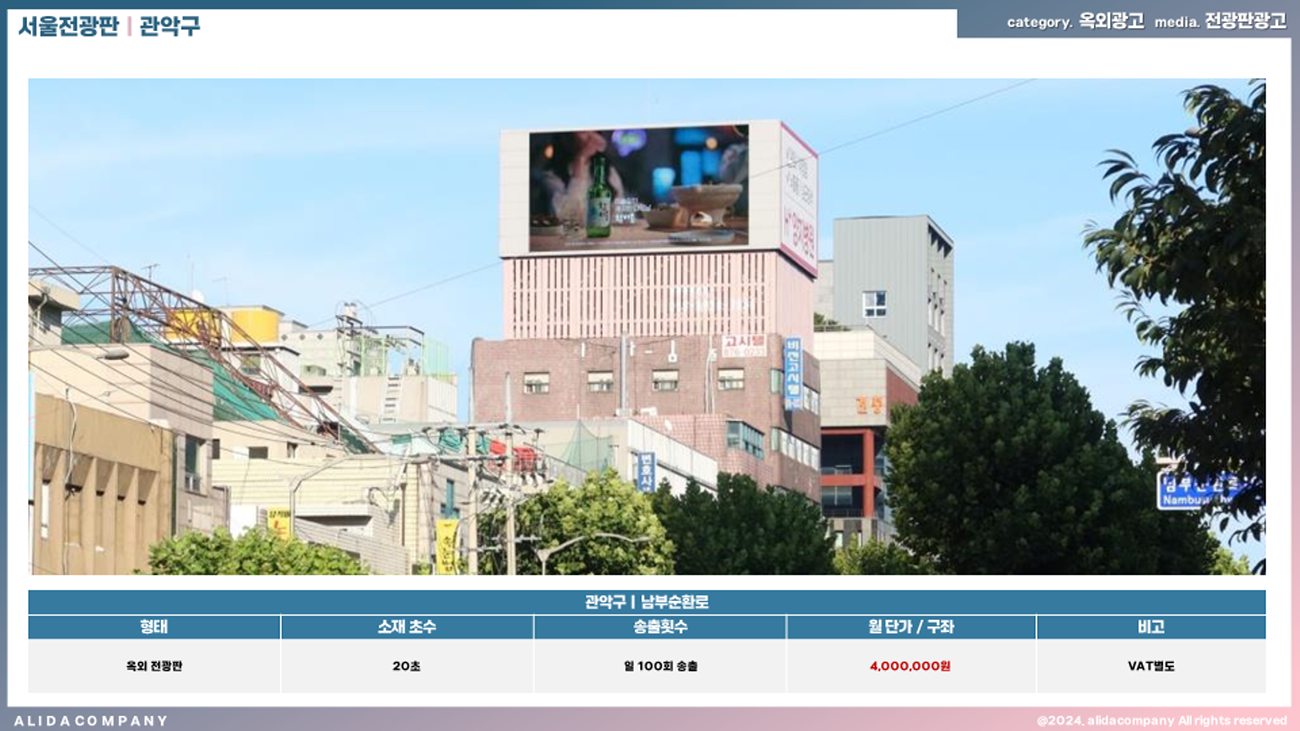This screenshot has width=1300, height=731.
Task: Select the 관악구 | 남부순환로 table header
Action: coord(646,602)
